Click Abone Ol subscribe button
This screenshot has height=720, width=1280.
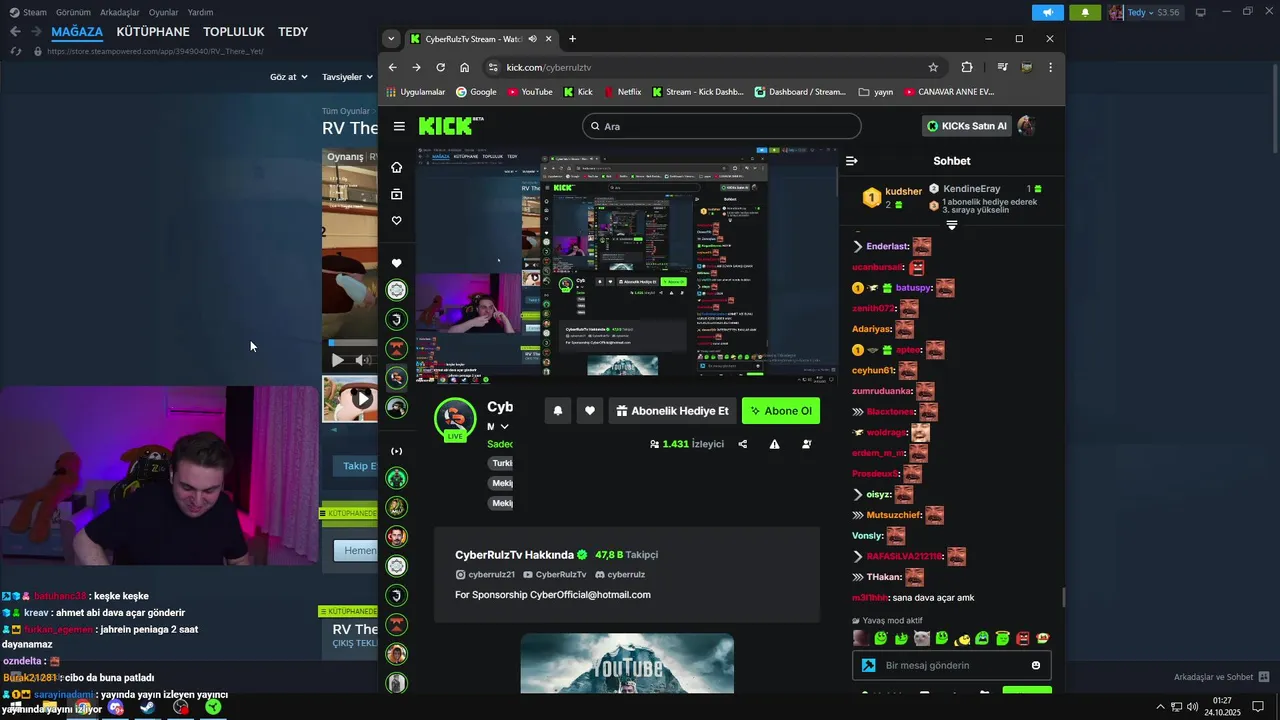click(x=781, y=411)
